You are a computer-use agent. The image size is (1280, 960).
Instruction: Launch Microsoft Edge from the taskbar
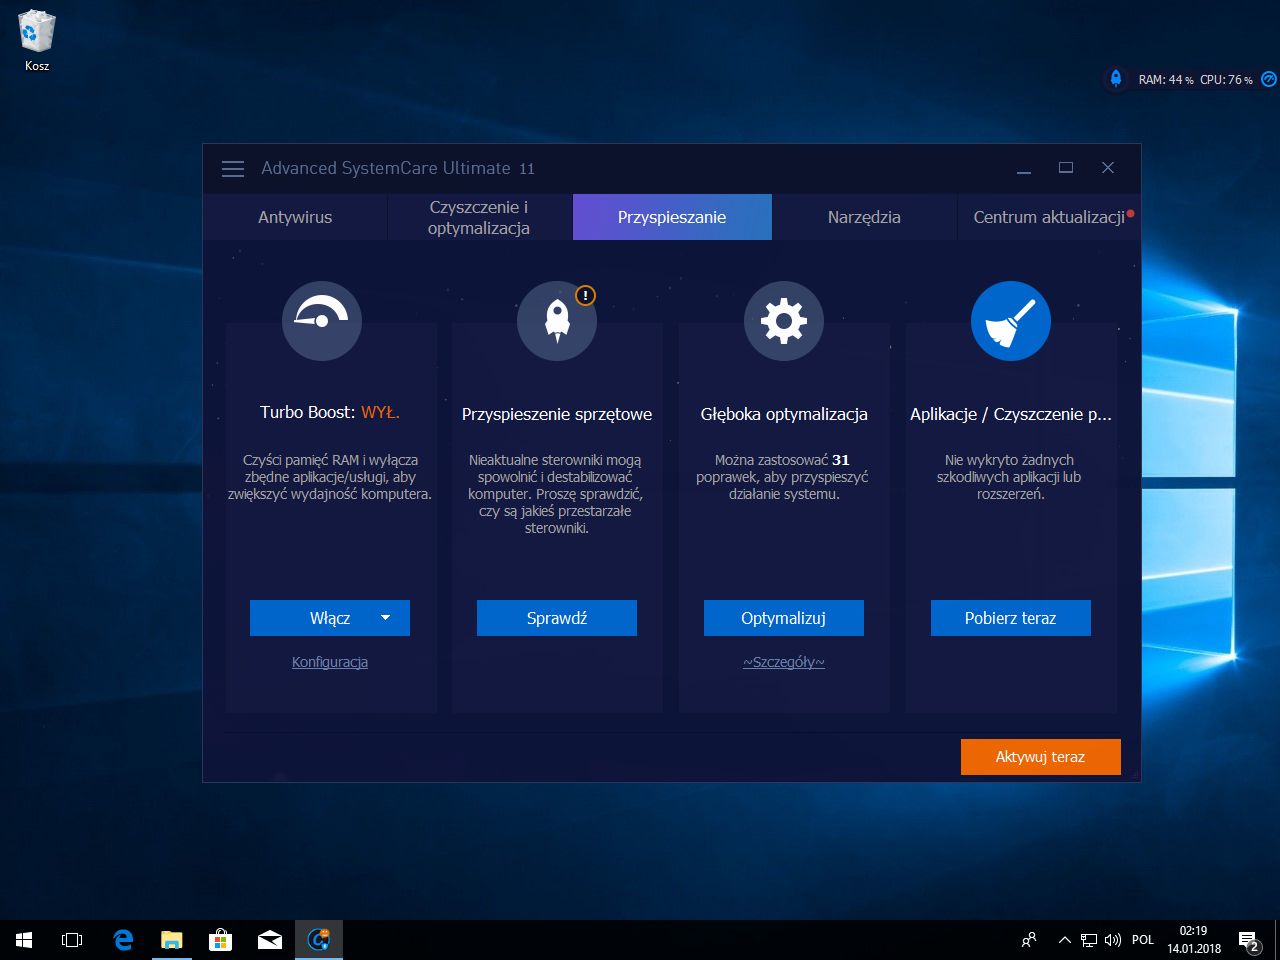[x=123, y=940]
